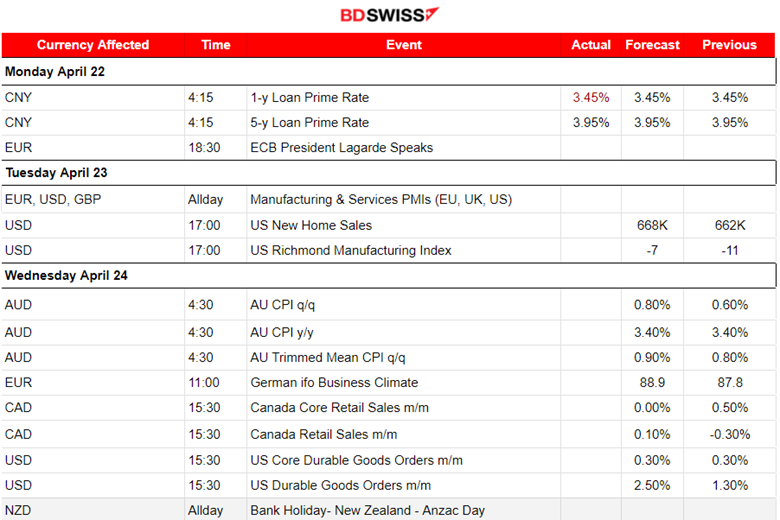Click the red 3.45% actual value

click(x=591, y=98)
